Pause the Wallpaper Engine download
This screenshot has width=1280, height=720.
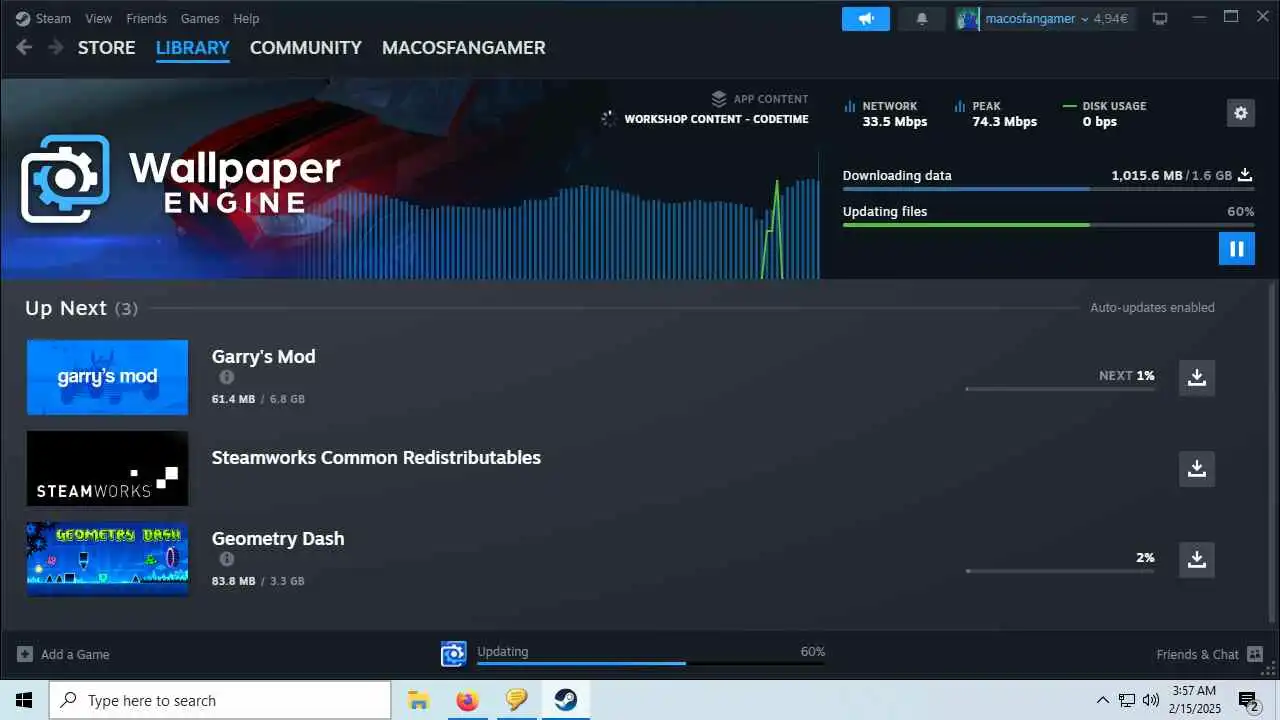click(1237, 249)
